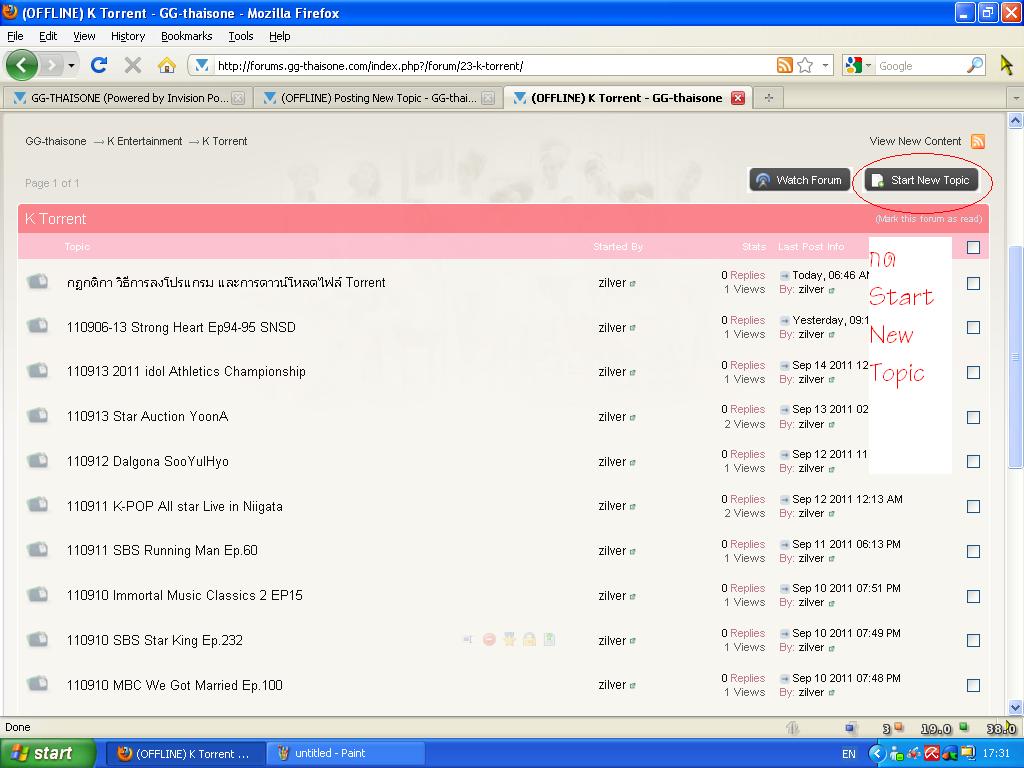
Task: Open the Tools menu
Action: (240, 36)
